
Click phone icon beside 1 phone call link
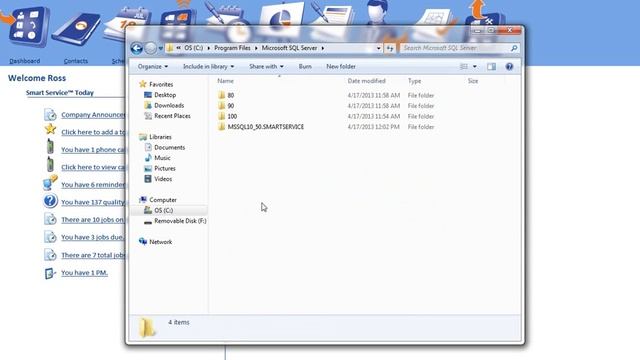click(50, 147)
